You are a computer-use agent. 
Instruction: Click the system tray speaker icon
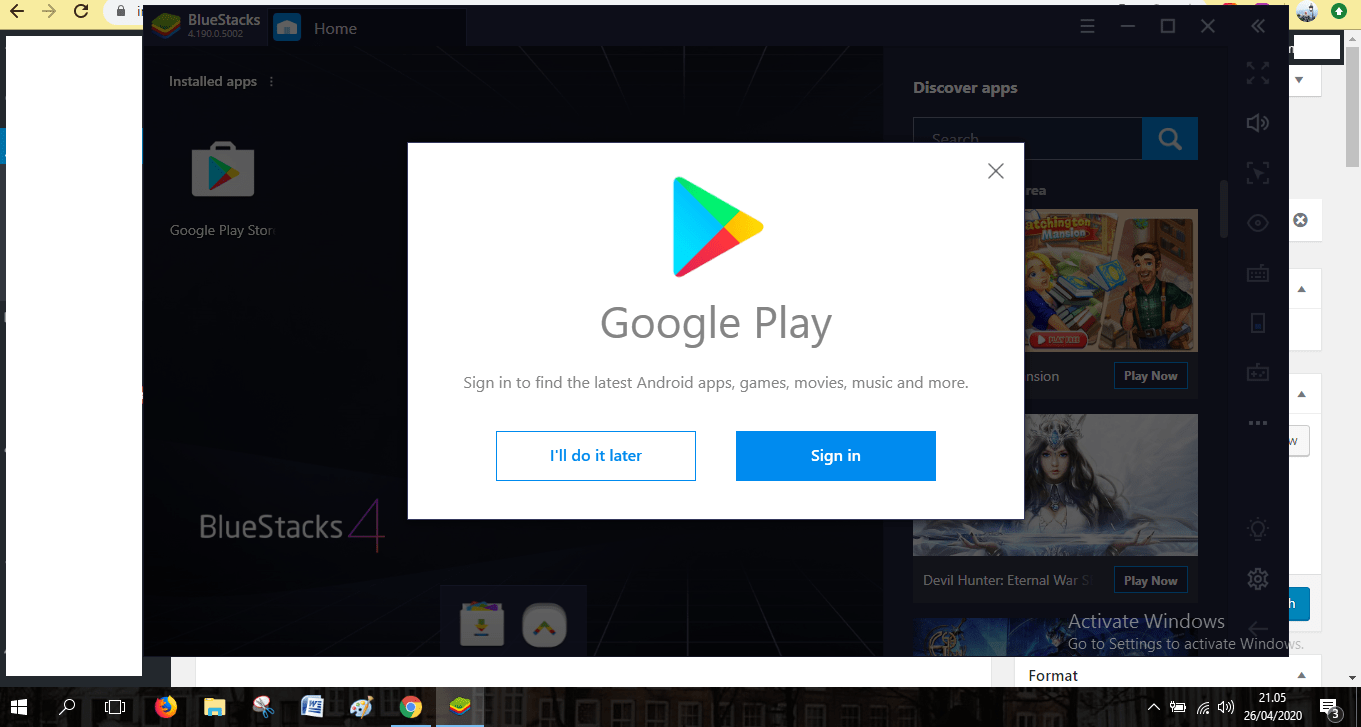tap(1227, 707)
